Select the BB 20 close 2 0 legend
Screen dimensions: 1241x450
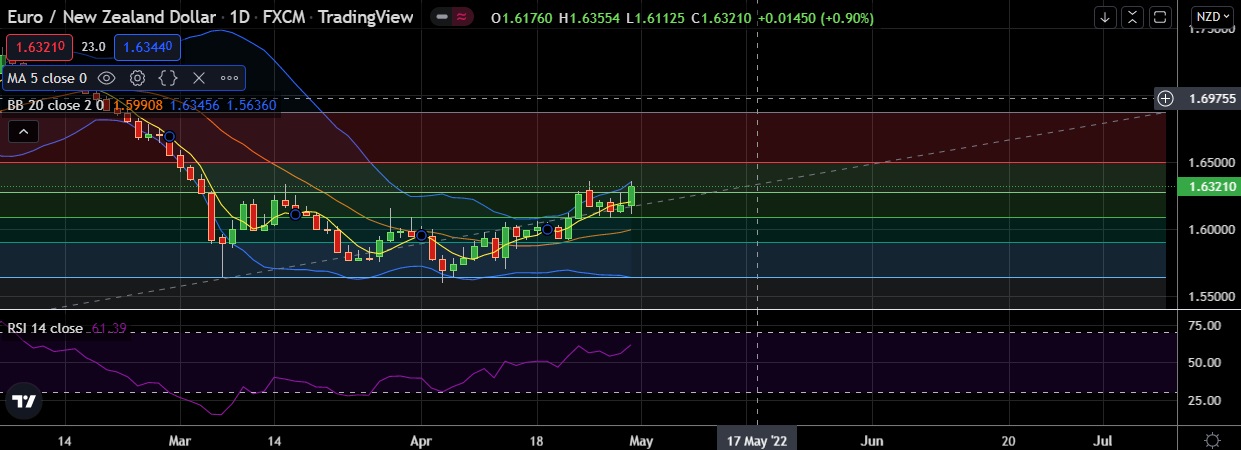point(57,104)
